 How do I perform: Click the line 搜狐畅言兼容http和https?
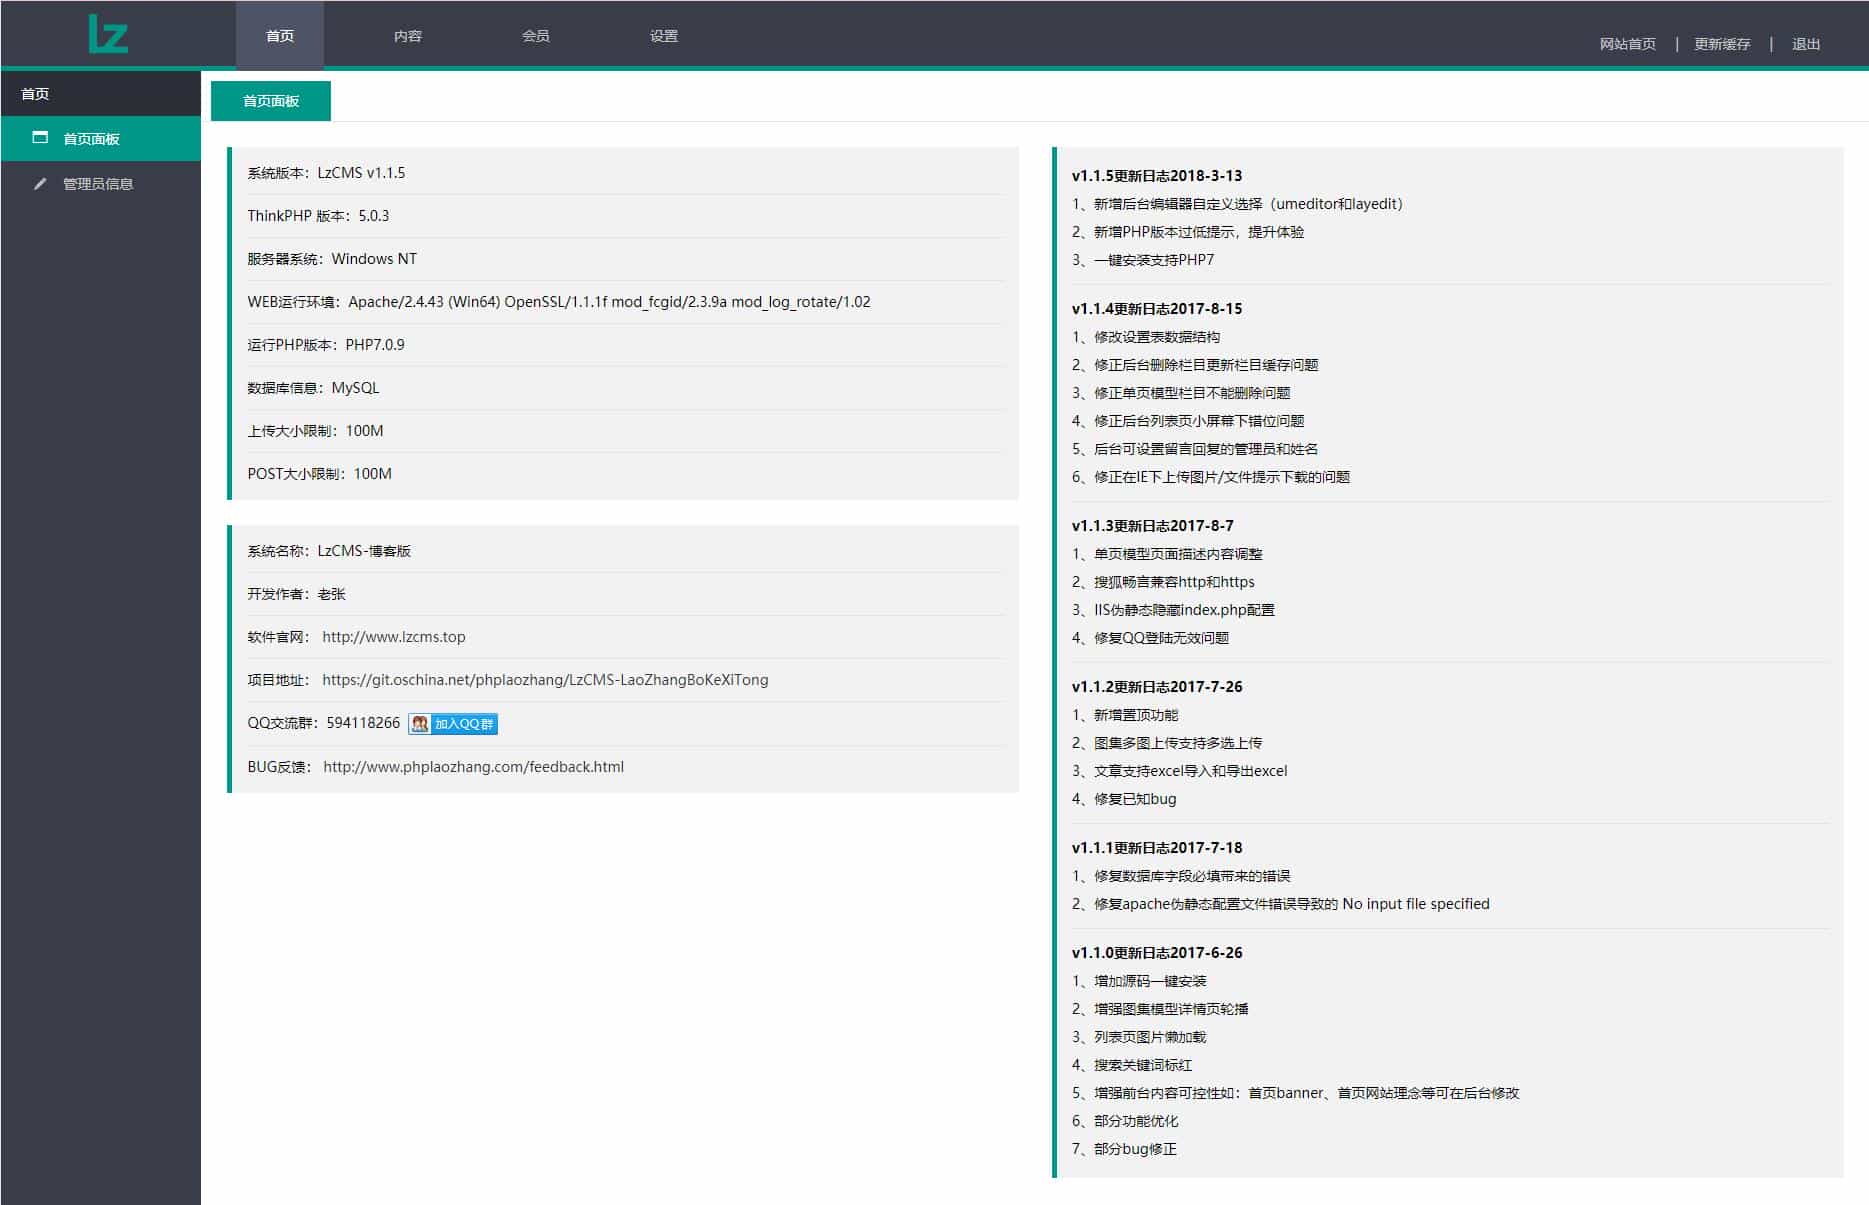[x=1163, y=582]
